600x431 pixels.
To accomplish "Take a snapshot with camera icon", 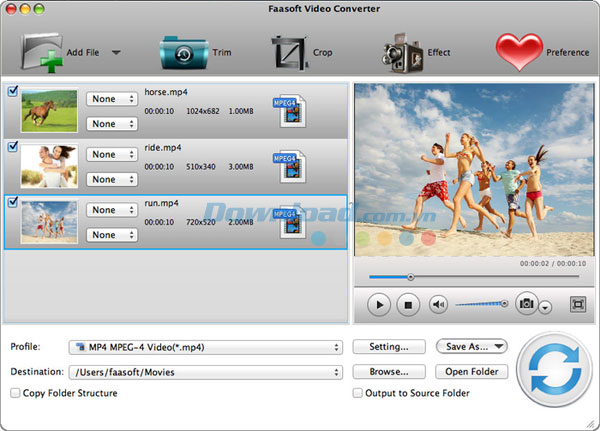I will click(x=527, y=304).
